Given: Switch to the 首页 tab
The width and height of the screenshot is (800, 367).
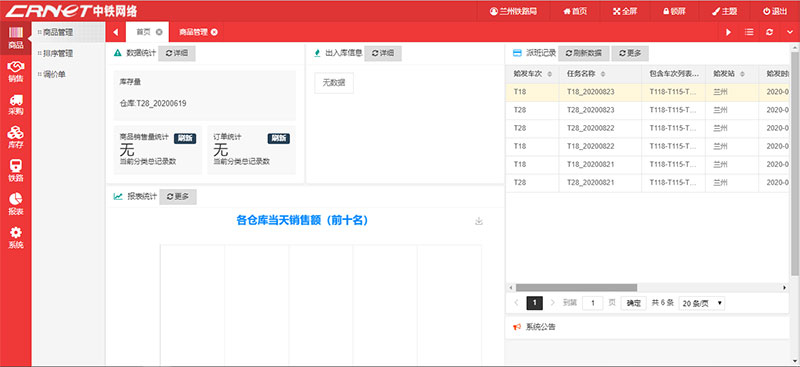Looking at the screenshot, I should point(143,32).
